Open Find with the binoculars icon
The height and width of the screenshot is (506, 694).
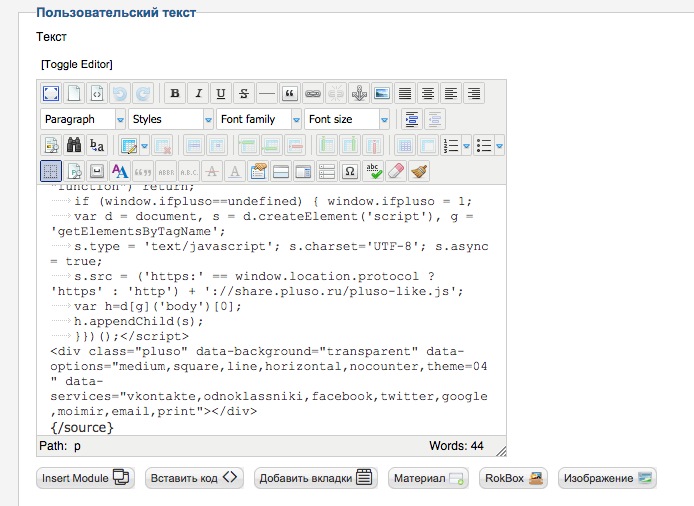coord(74,145)
